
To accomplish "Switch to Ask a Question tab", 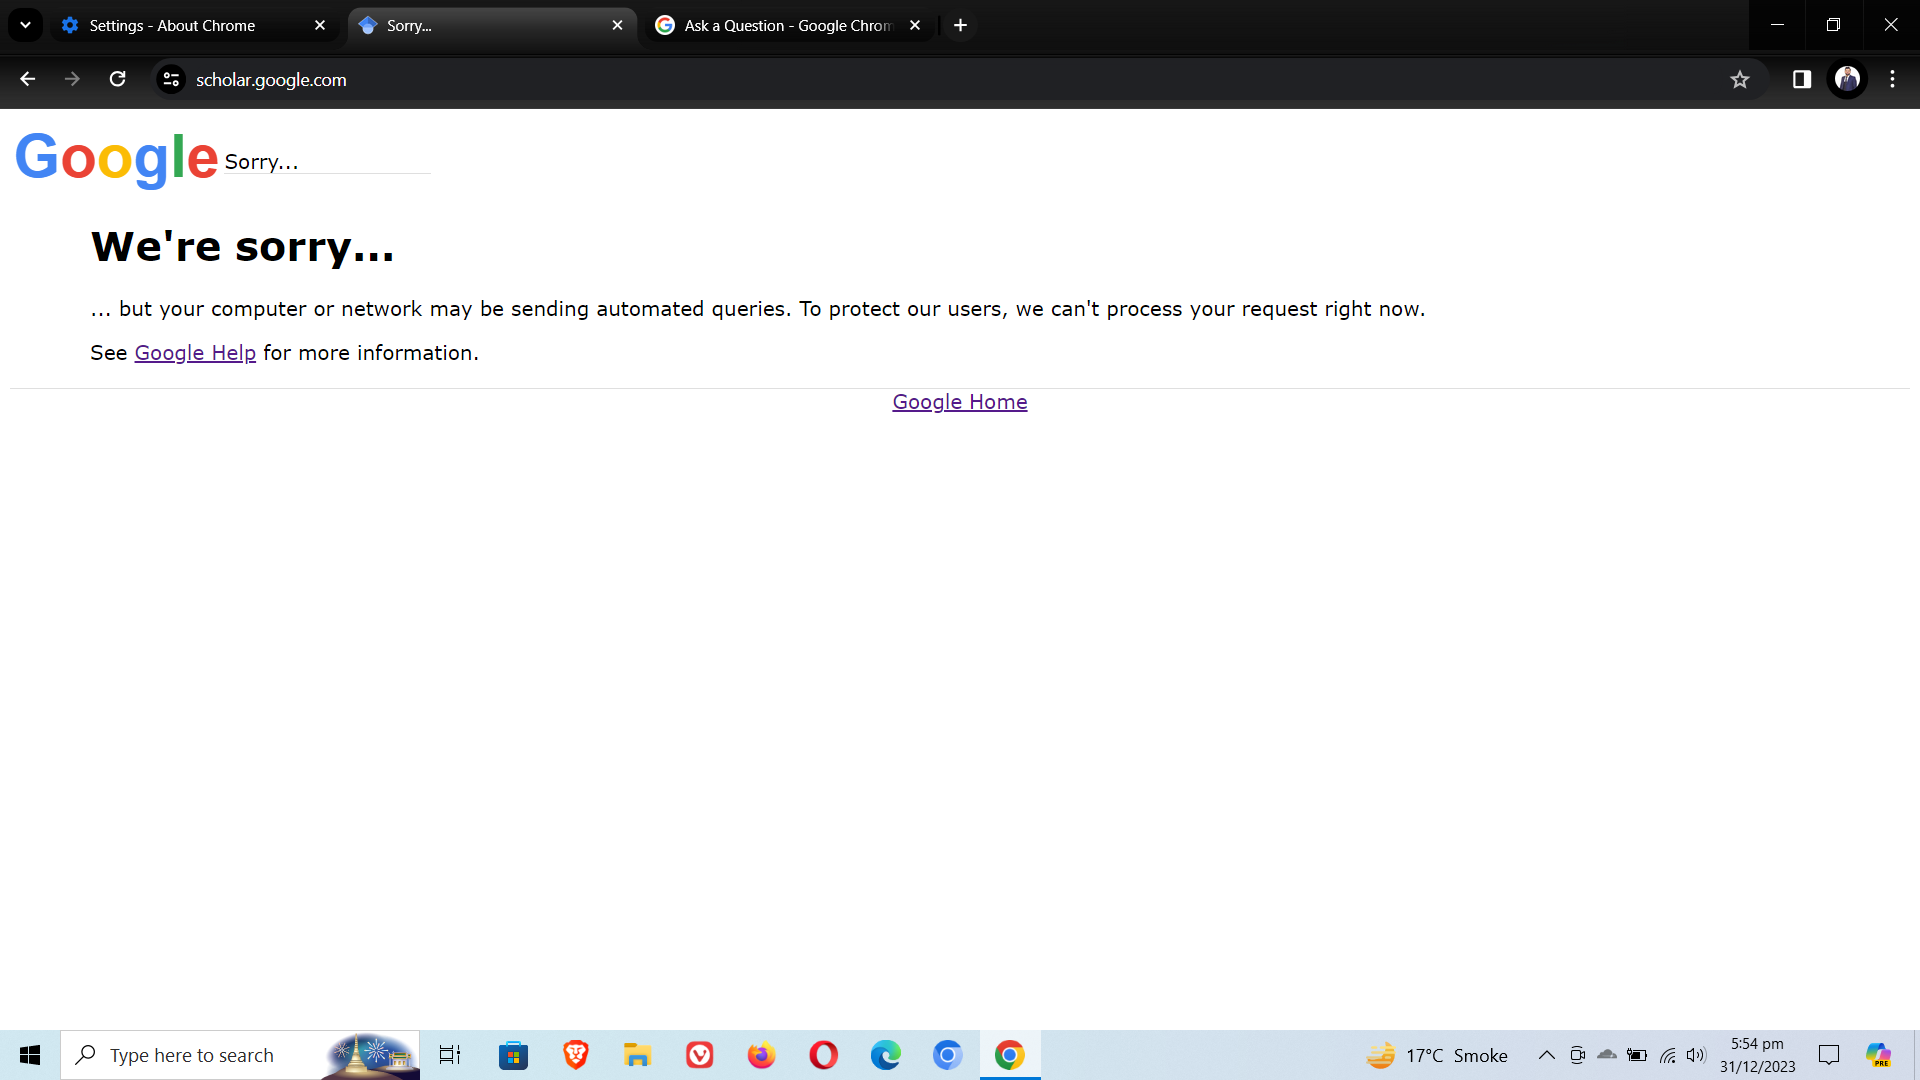I will [787, 26].
